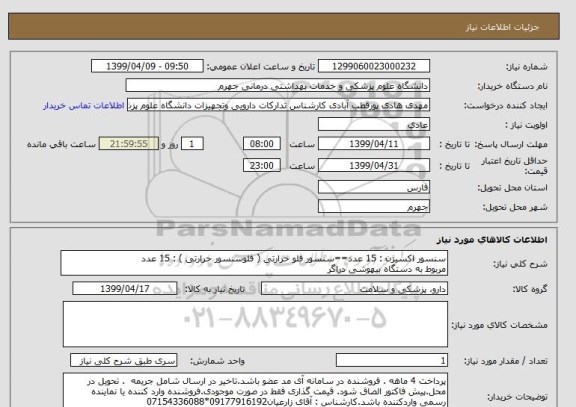This screenshot has height=407, width=576.
Task: Click the شماره نیاز field 1299060023000232
Action: pos(374,66)
